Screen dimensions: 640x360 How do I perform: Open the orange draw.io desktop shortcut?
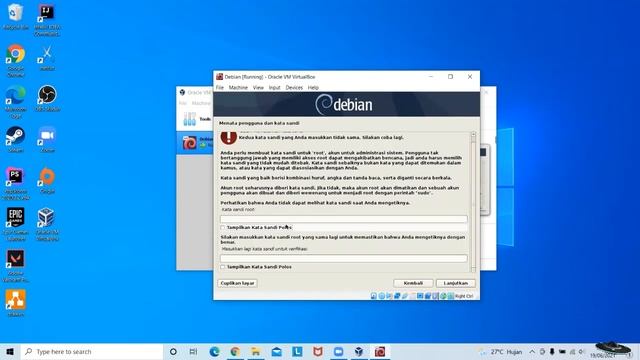point(16,303)
